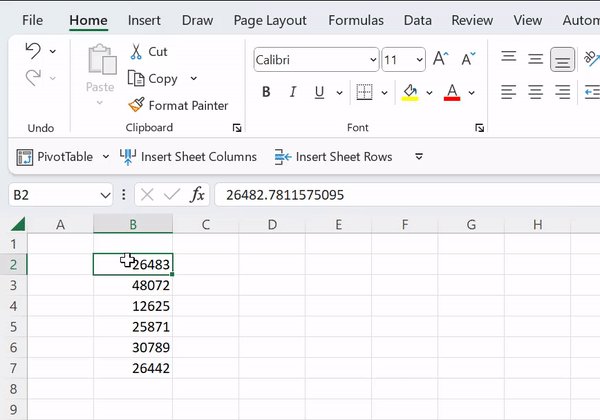Click the Redo arrow icon
The image size is (600, 420).
[x=33, y=78]
